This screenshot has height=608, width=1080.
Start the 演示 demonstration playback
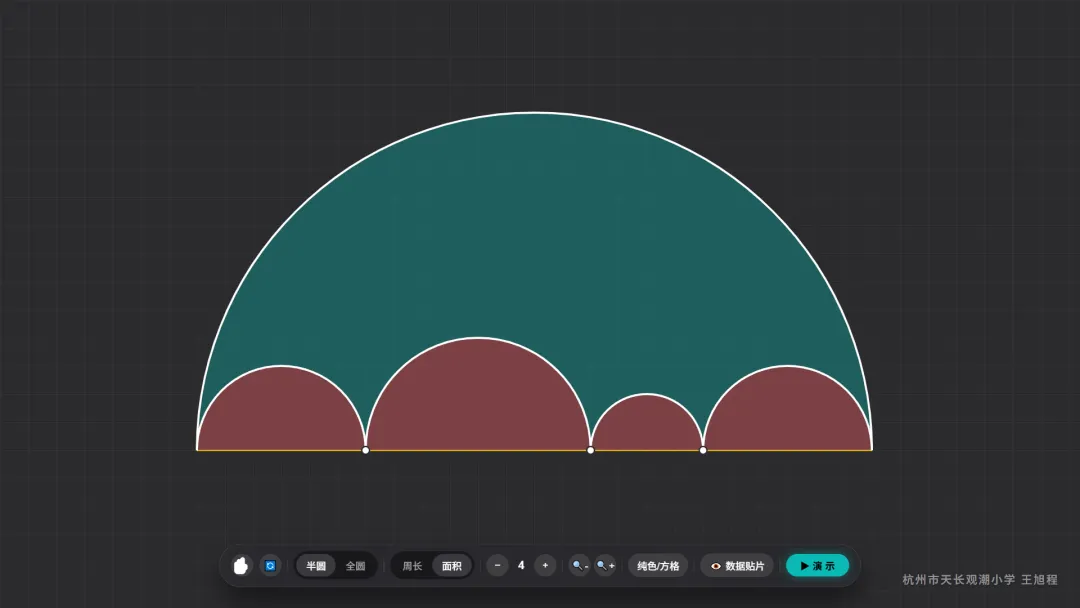(818, 565)
